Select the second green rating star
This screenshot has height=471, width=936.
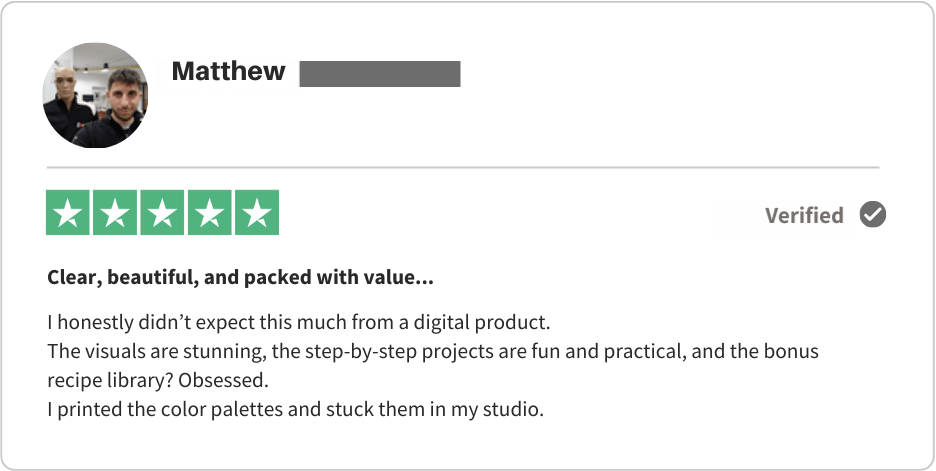click(115, 213)
